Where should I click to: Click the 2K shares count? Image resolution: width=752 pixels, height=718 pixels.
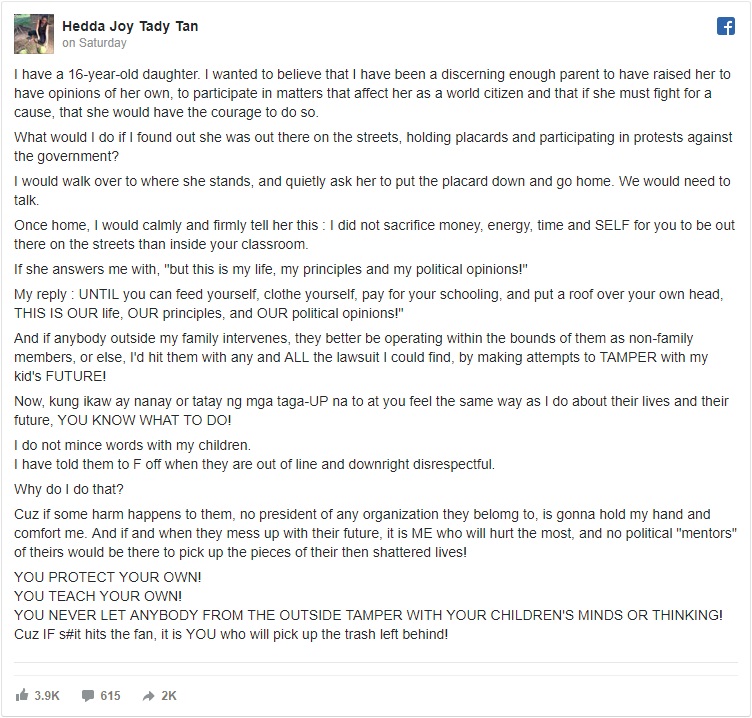pyautogui.click(x=168, y=694)
